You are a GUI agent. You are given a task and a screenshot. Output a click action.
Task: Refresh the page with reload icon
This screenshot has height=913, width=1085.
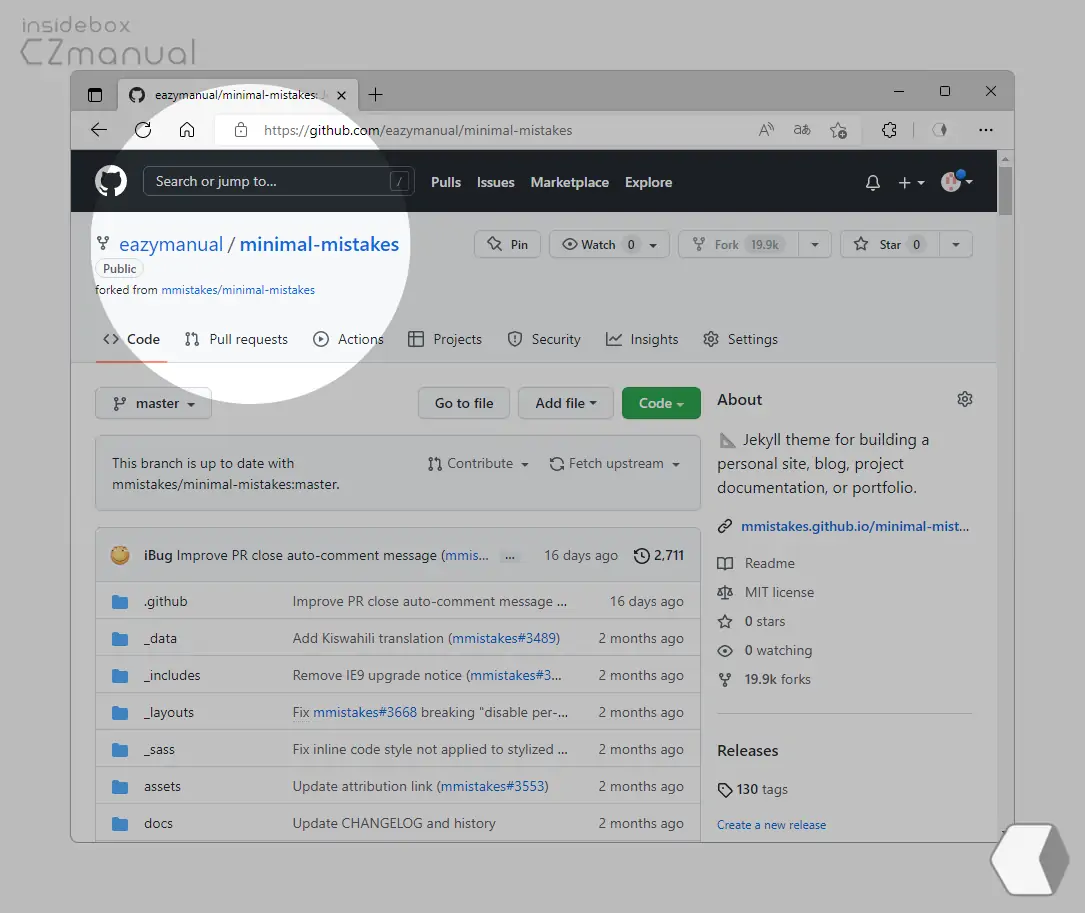143,130
